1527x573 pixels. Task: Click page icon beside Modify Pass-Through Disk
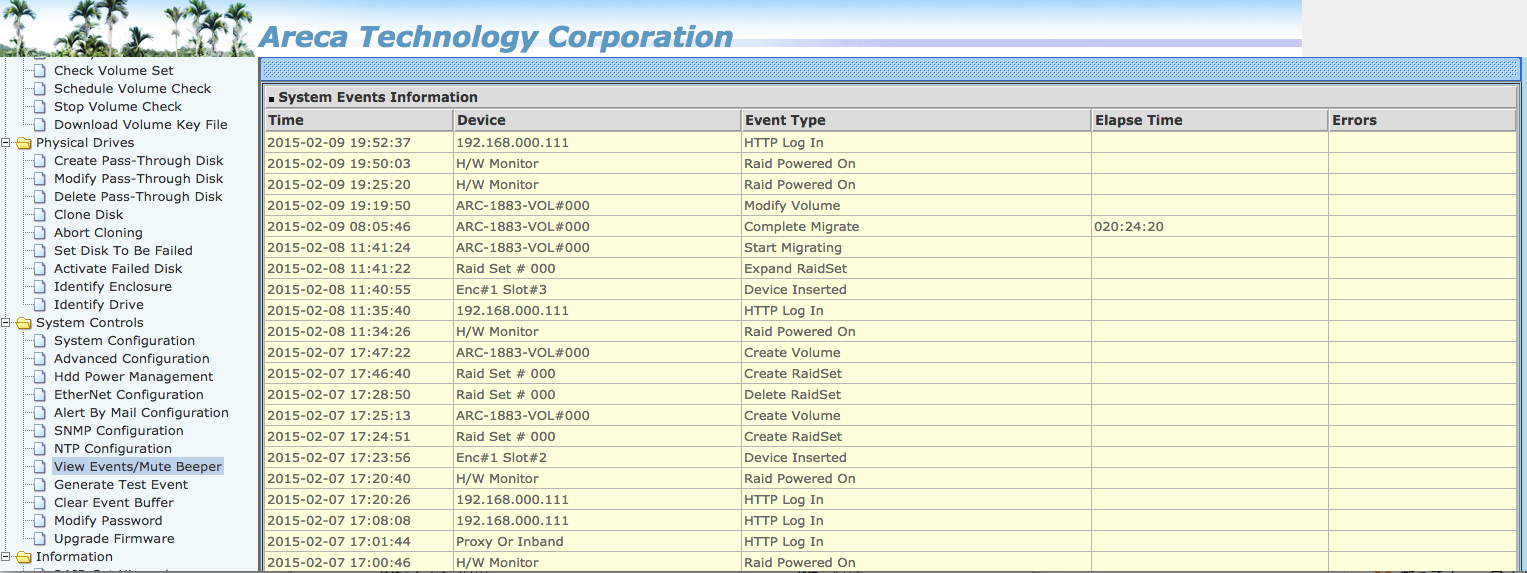click(40, 179)
